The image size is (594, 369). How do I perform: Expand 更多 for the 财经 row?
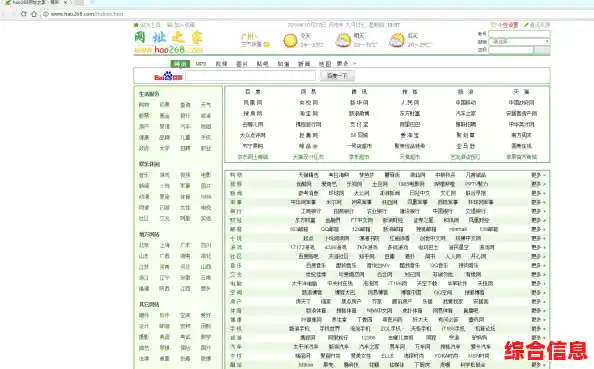[538, 220]
